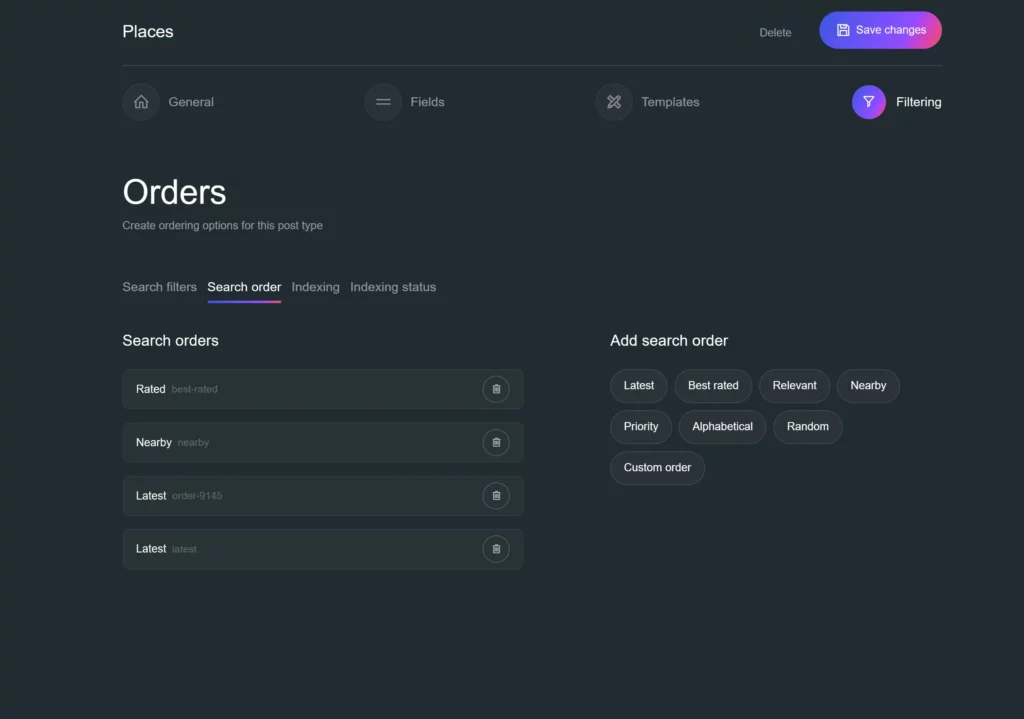Viewport: 1024px width, 719px height.
Task: Click the Filtering funnel icon
Action: click(869, 102)
